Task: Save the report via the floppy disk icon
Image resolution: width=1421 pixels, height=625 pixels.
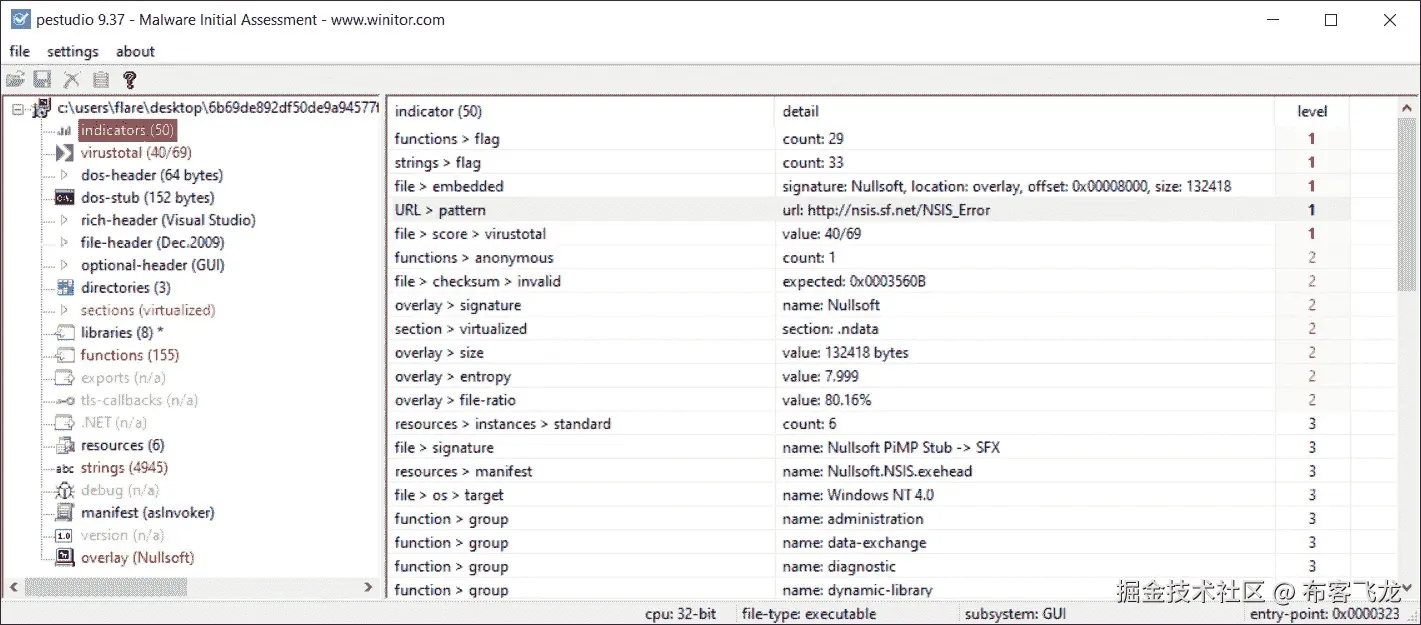Action: (42, 79)
